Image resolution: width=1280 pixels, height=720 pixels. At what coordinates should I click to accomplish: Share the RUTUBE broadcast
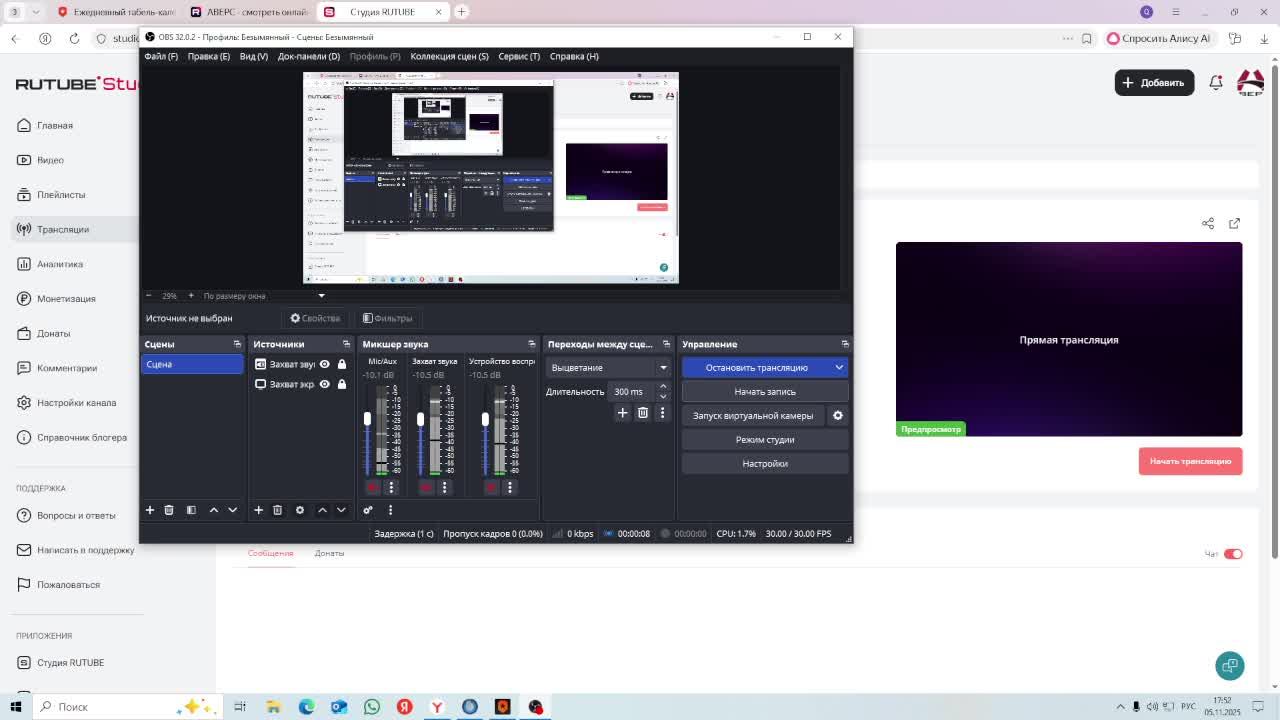point(1208,223)
